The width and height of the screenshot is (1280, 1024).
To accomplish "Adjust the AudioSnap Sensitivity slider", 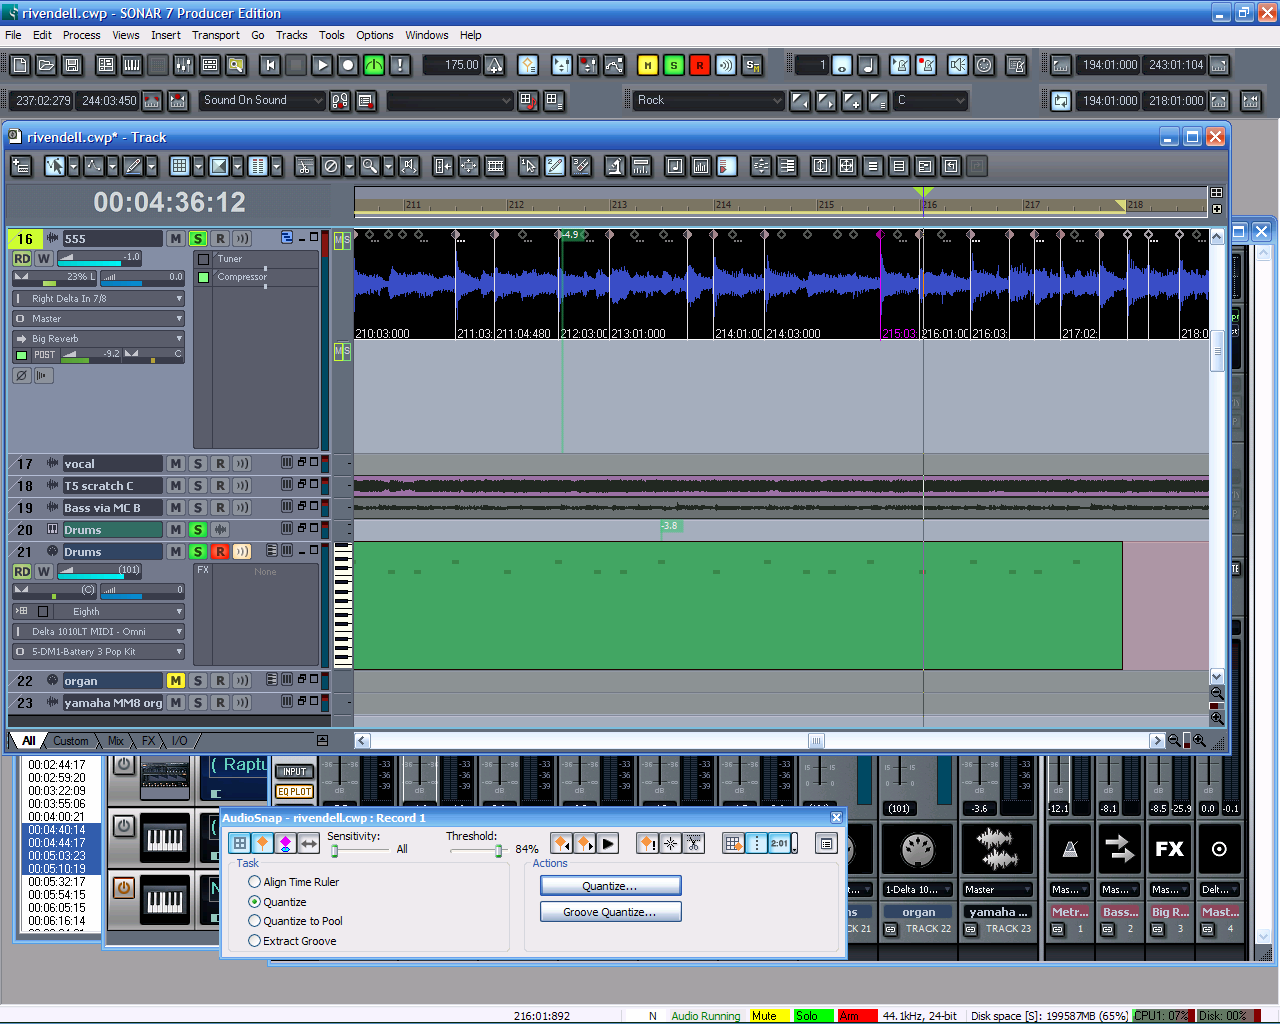I will [x=335, y=850].
